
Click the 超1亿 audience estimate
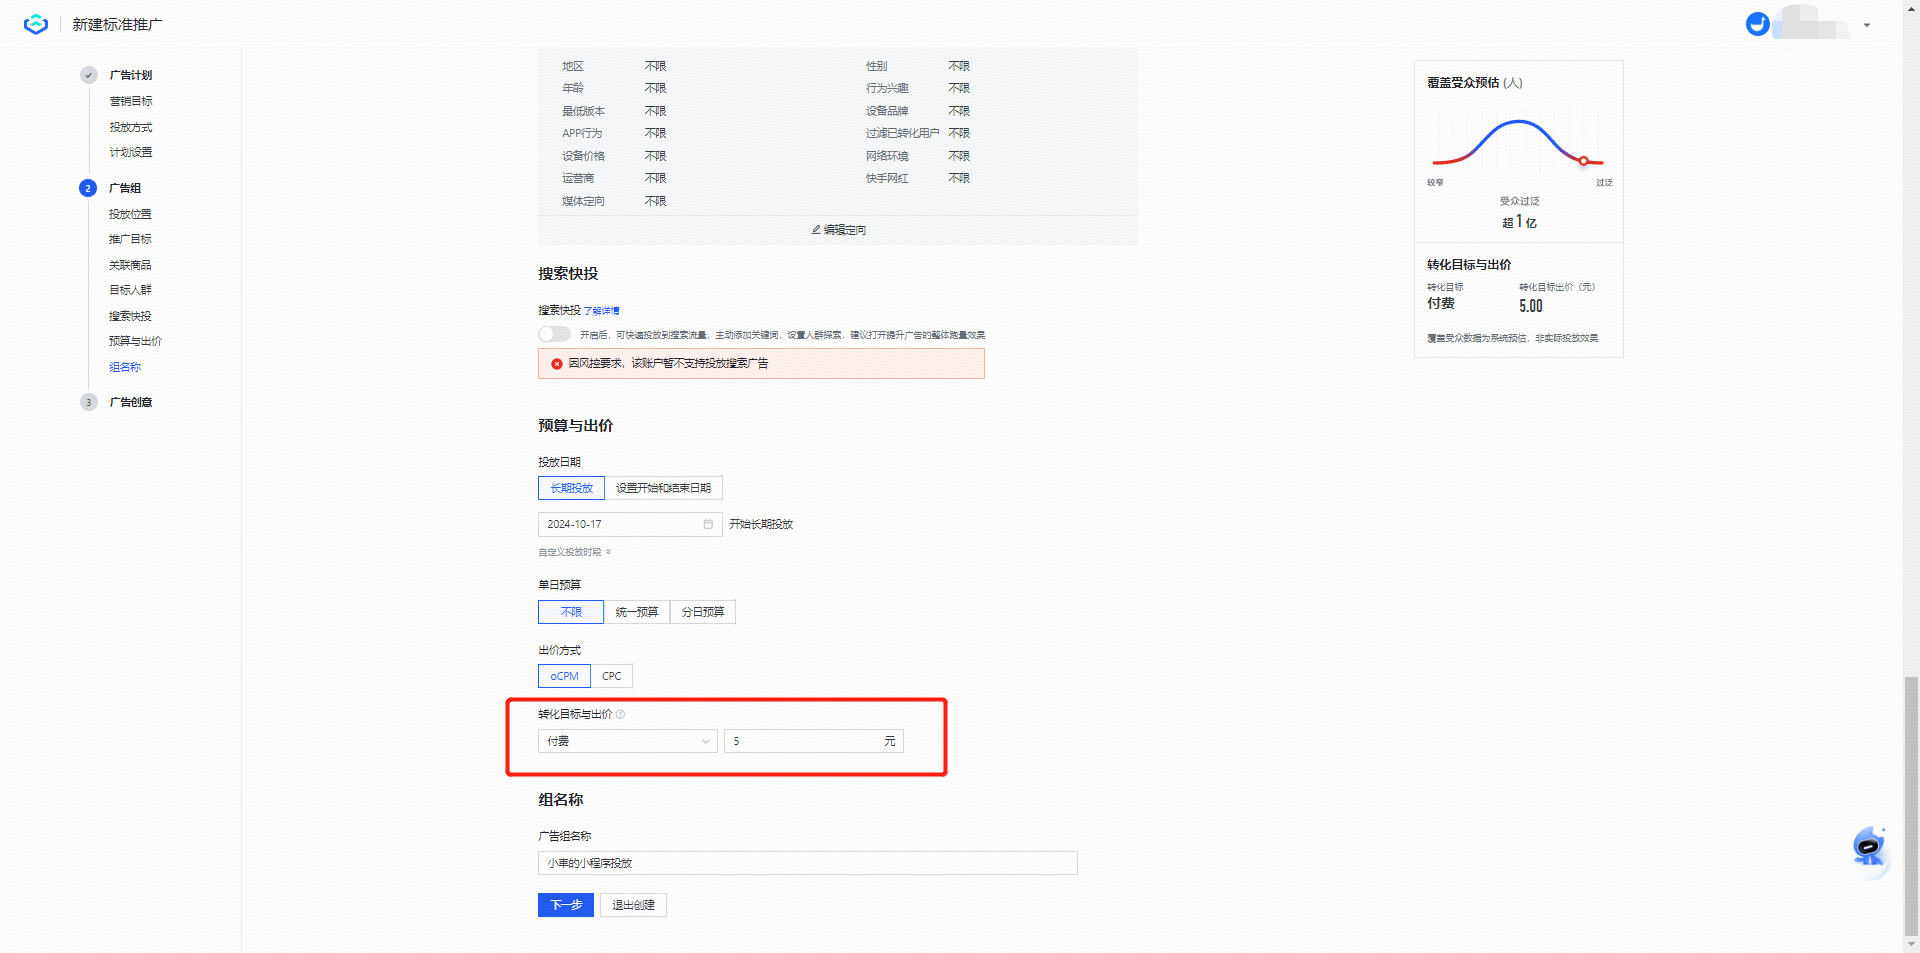[1519, 222]
